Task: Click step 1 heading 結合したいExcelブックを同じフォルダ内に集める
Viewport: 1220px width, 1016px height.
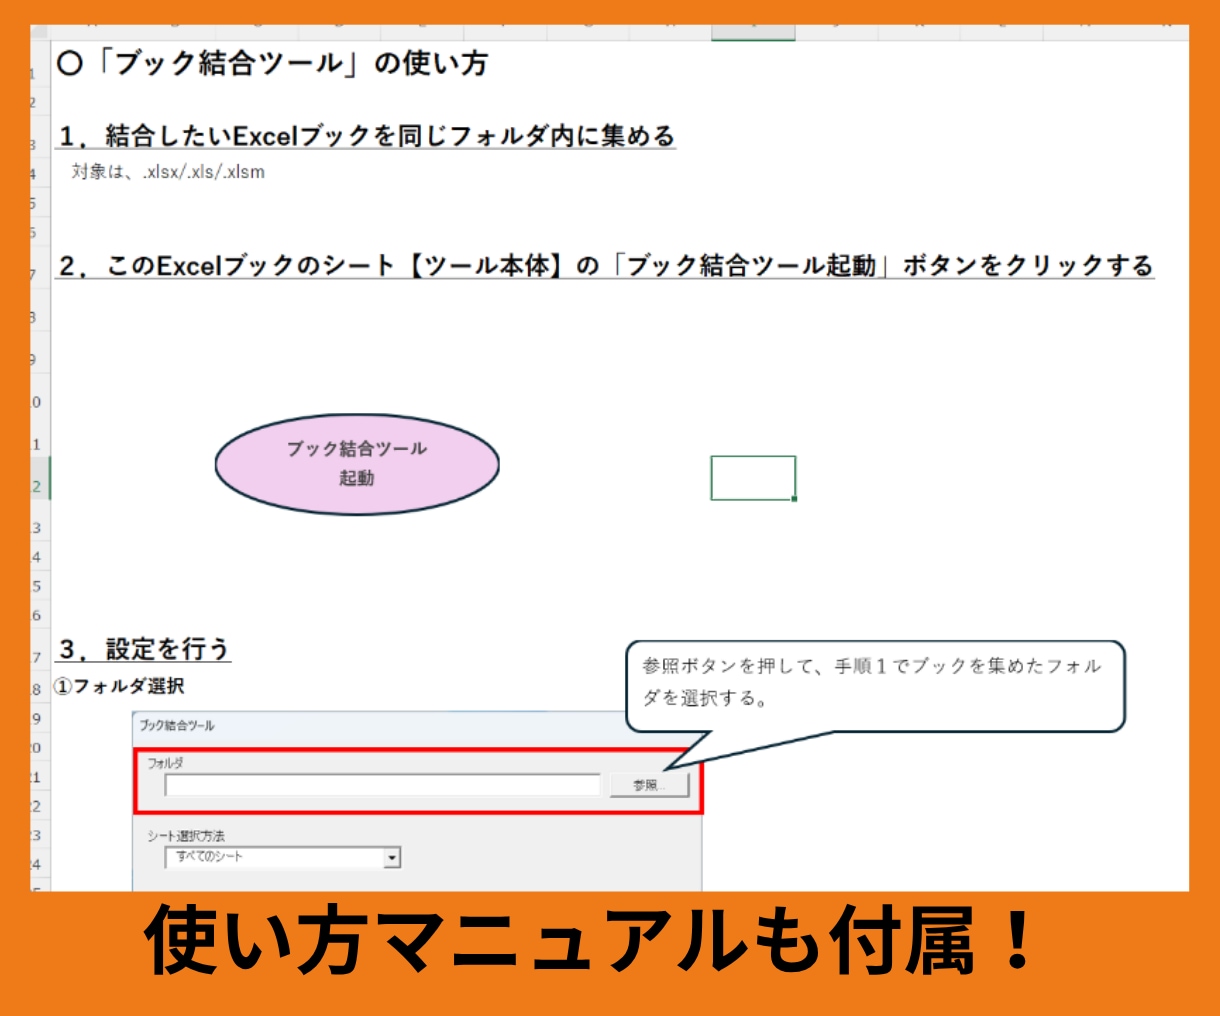Action: (366, 136)
